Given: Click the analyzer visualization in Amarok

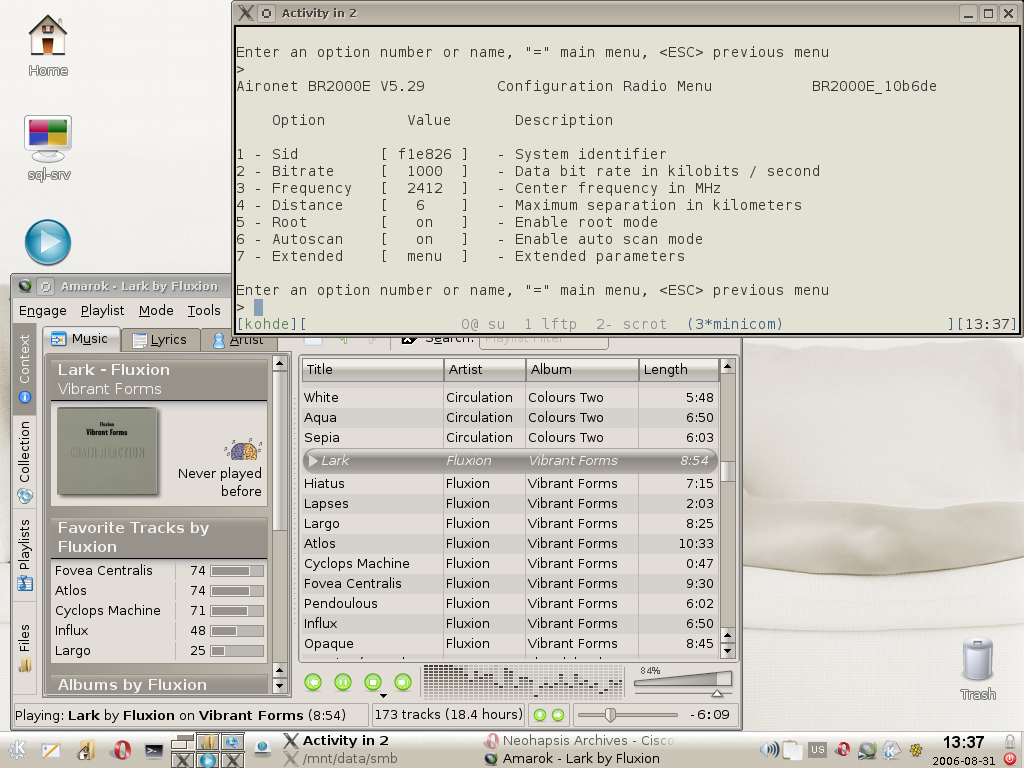Looking at the screenshot, I should pos(523,682).
